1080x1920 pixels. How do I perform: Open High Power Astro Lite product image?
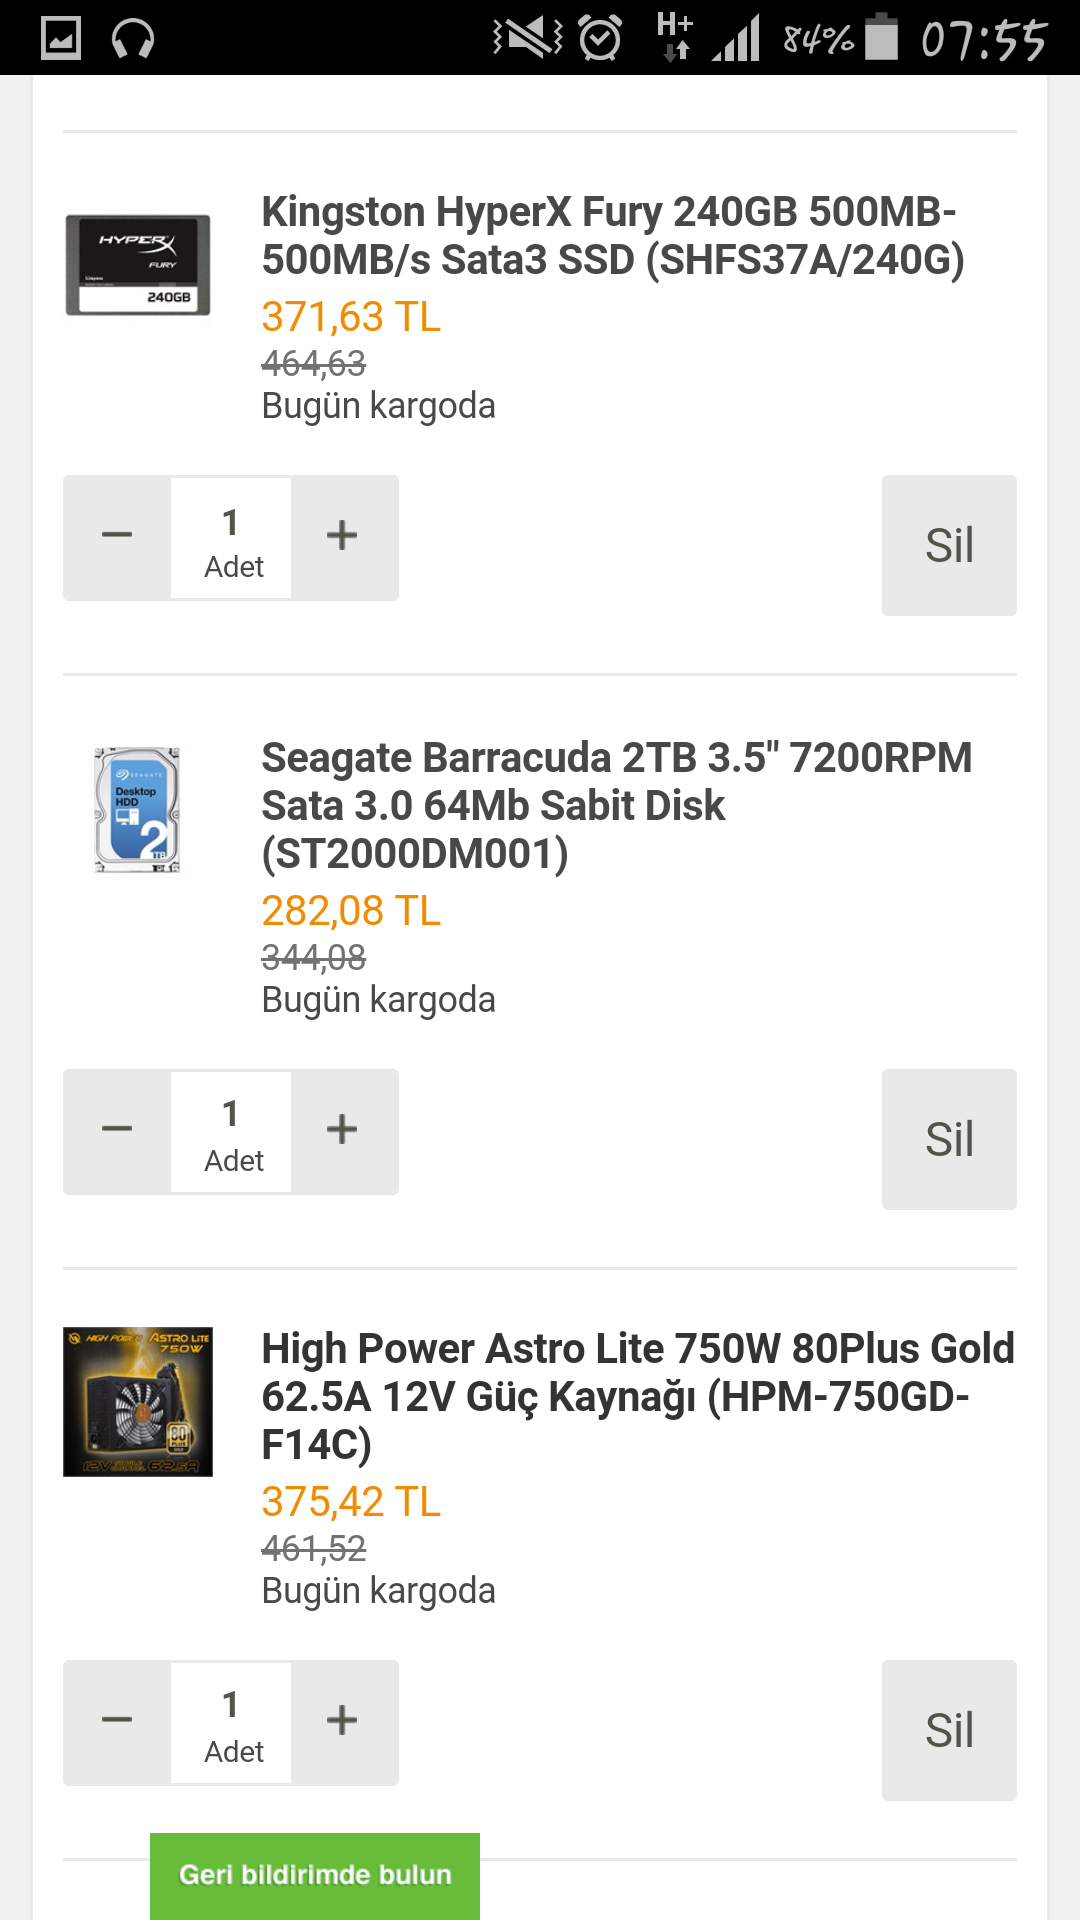(x=138, y=1401)
